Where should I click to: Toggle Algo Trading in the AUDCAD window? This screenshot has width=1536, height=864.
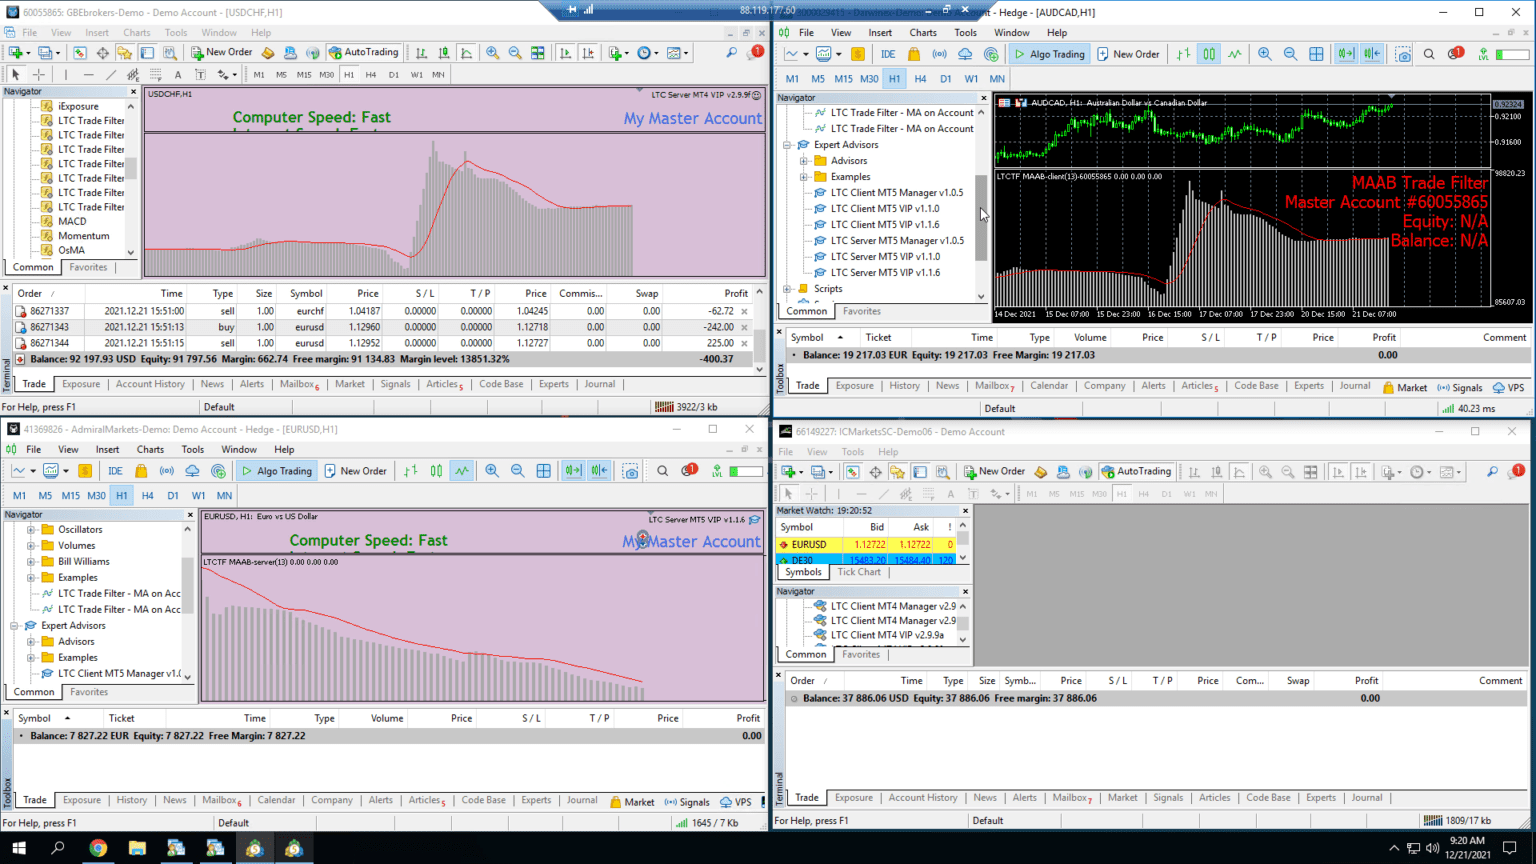[1048, 54]
